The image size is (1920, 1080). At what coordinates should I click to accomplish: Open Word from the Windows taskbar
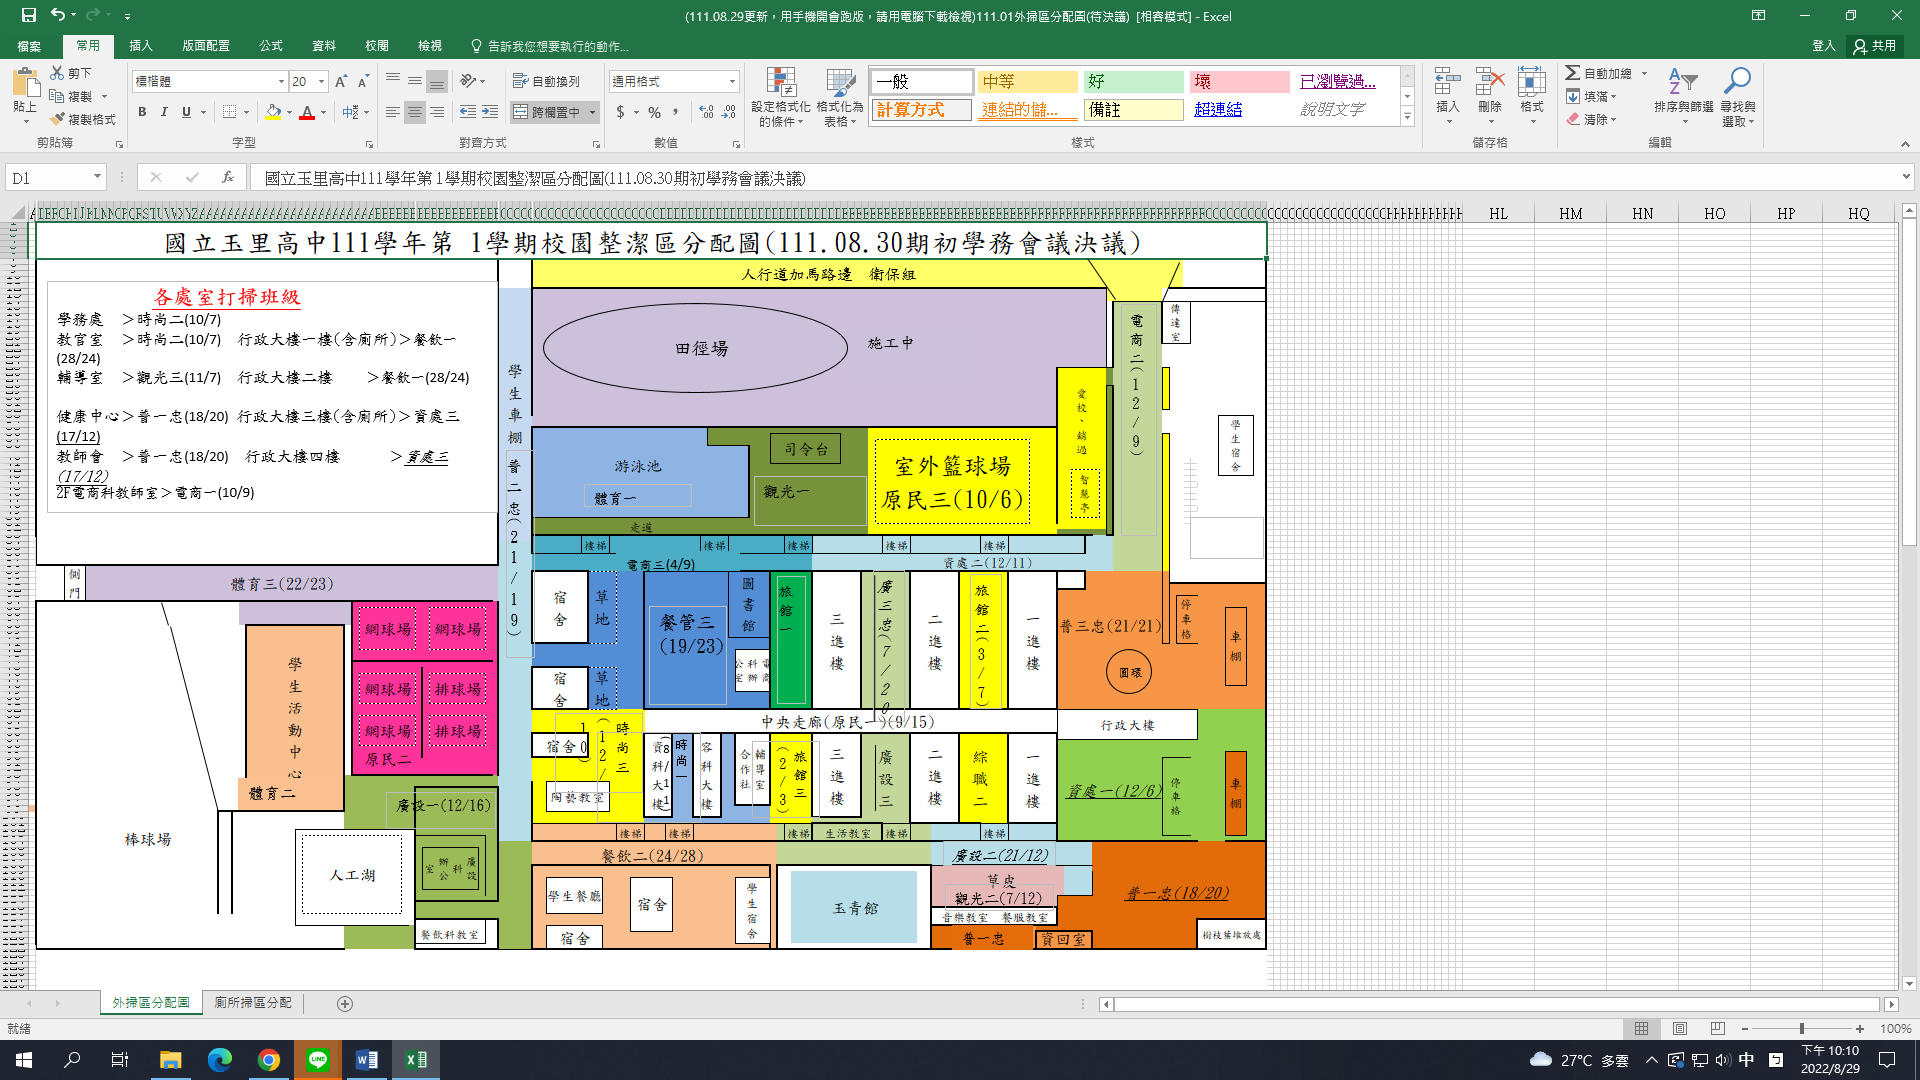(x=367, y=1060)
